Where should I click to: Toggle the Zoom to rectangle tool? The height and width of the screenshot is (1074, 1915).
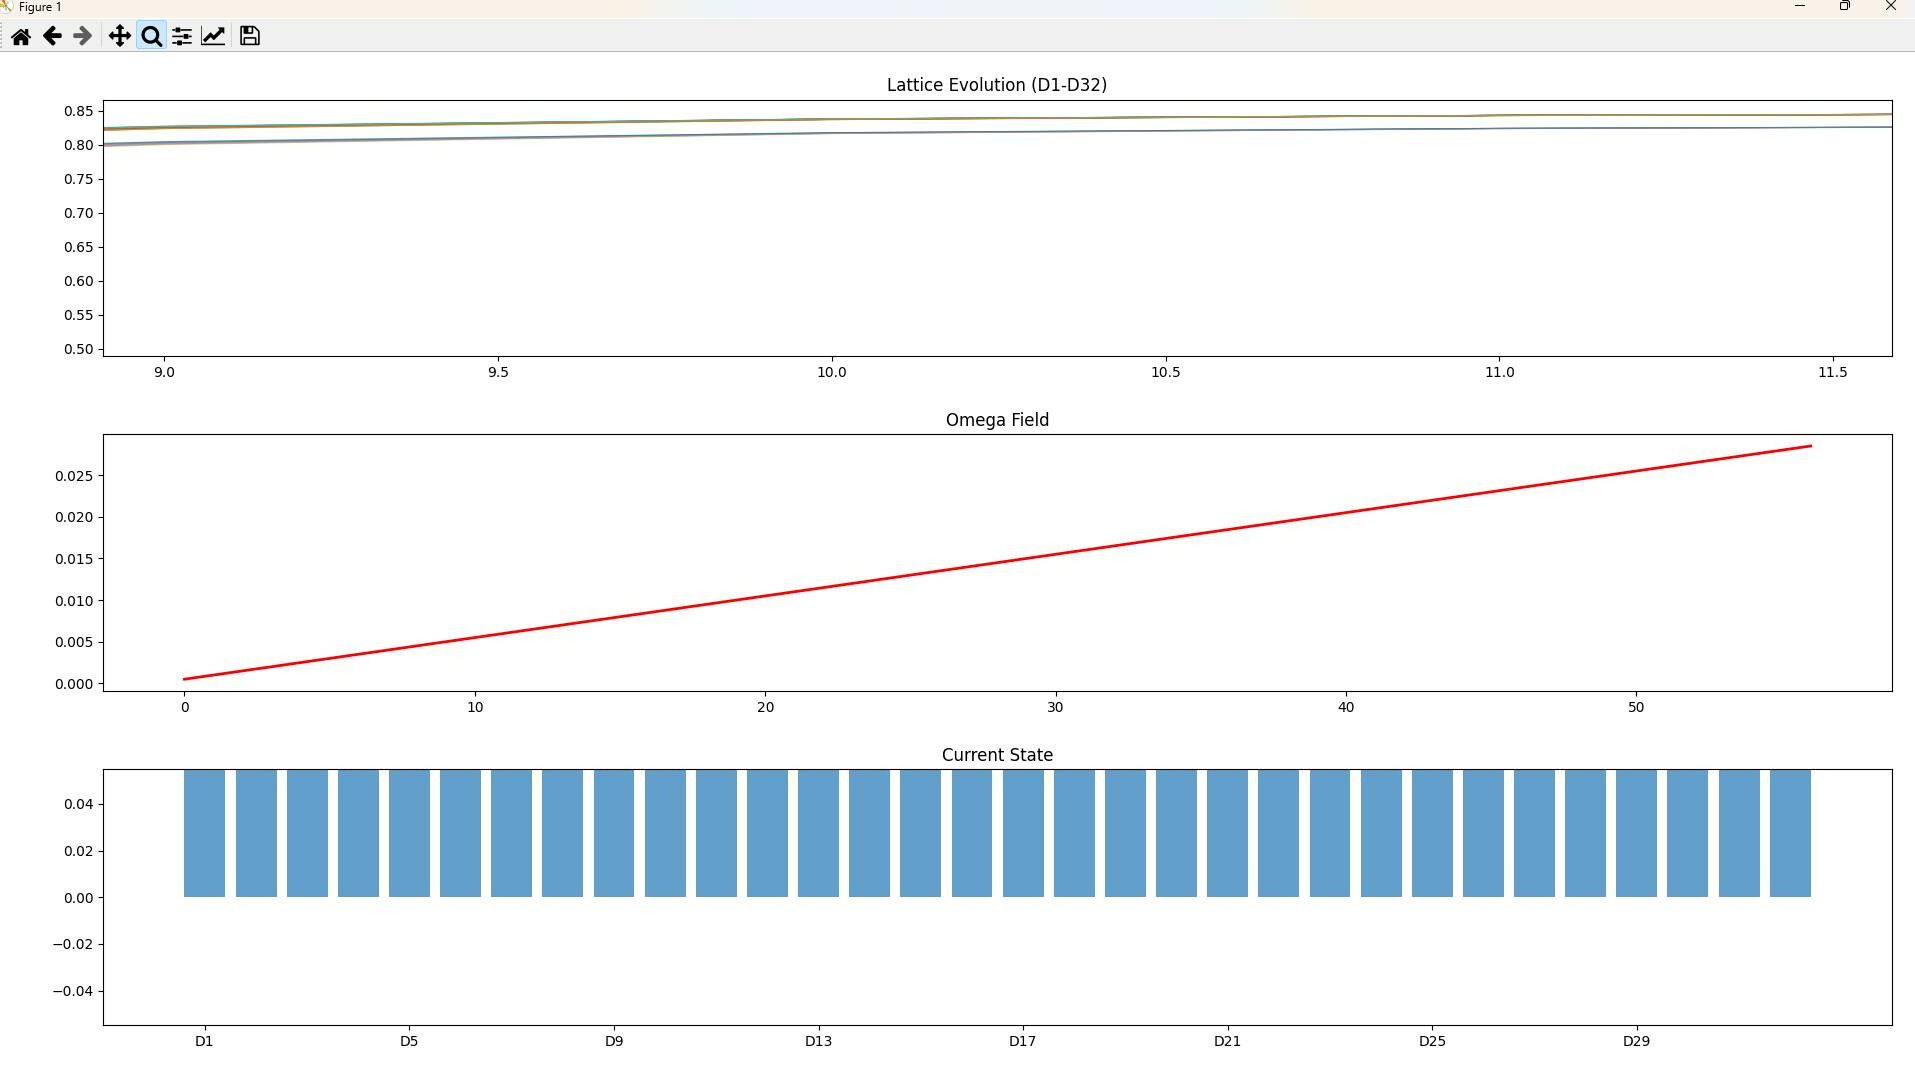[x=151, y=37]
